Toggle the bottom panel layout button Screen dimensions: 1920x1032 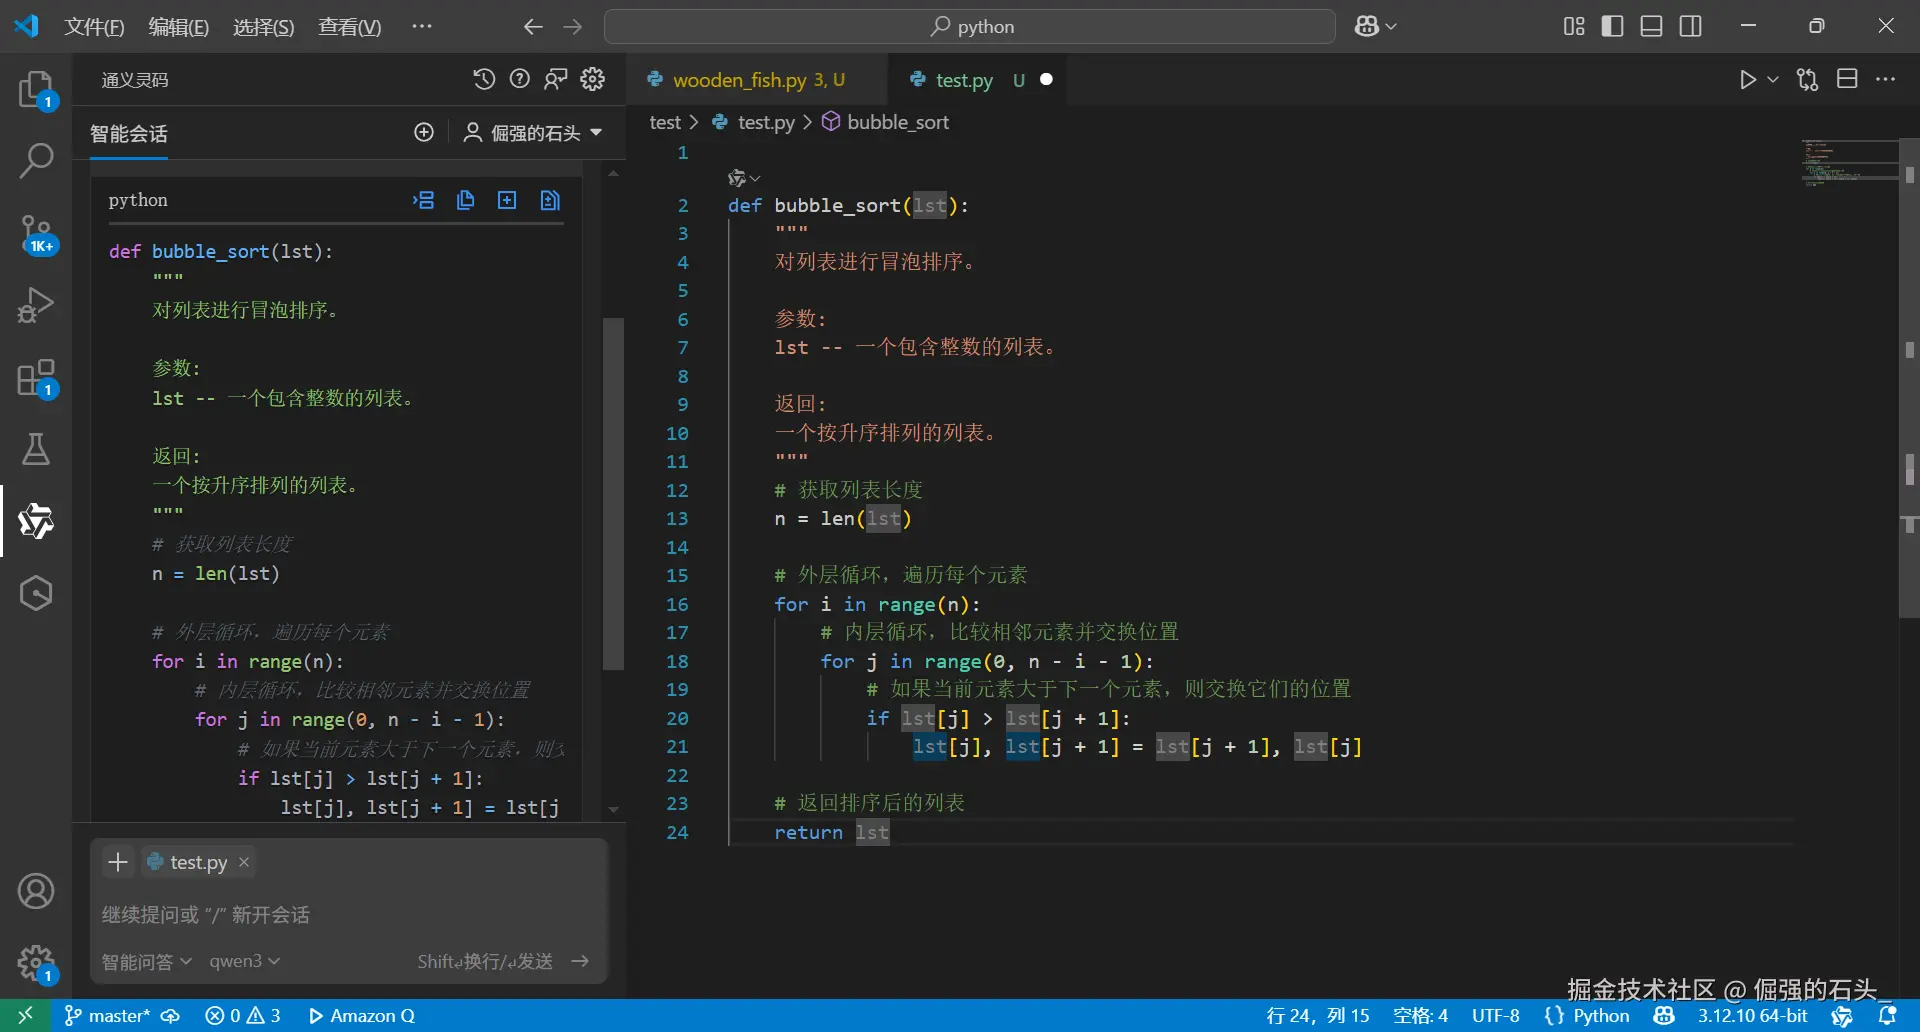(x=1651, y=26)
